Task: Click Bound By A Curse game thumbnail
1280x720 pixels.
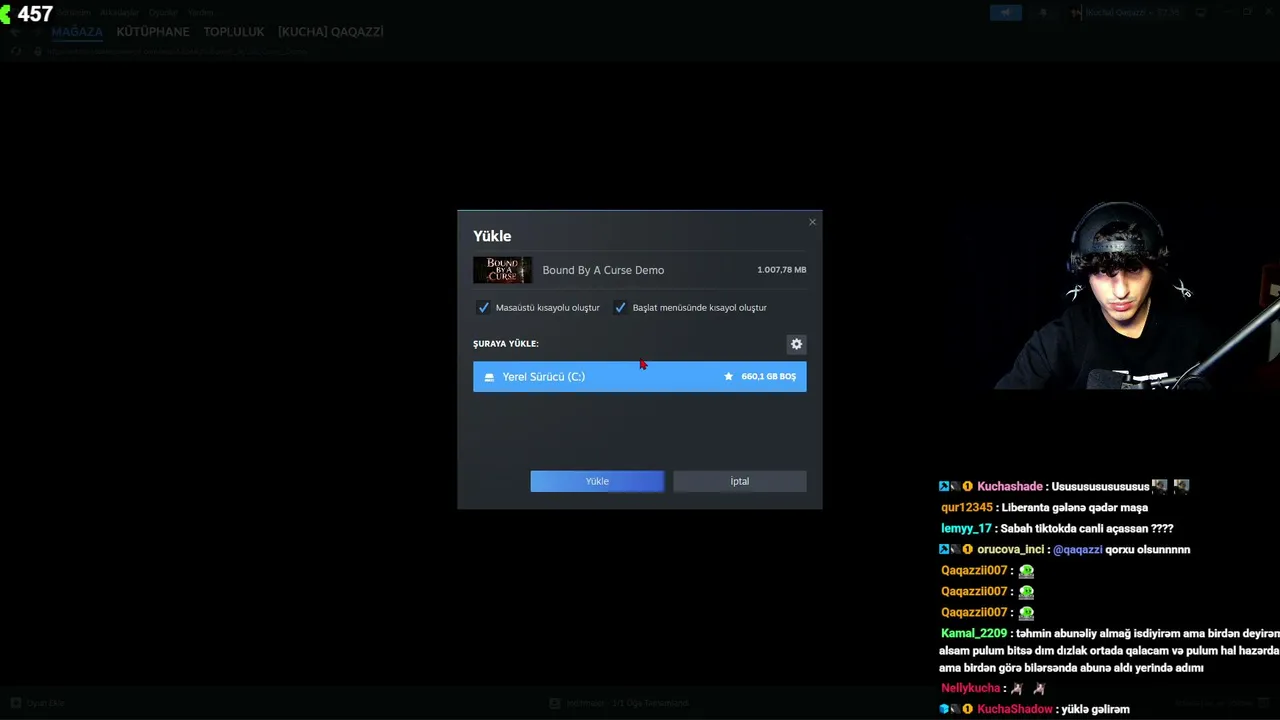Action: coord(502,270)
